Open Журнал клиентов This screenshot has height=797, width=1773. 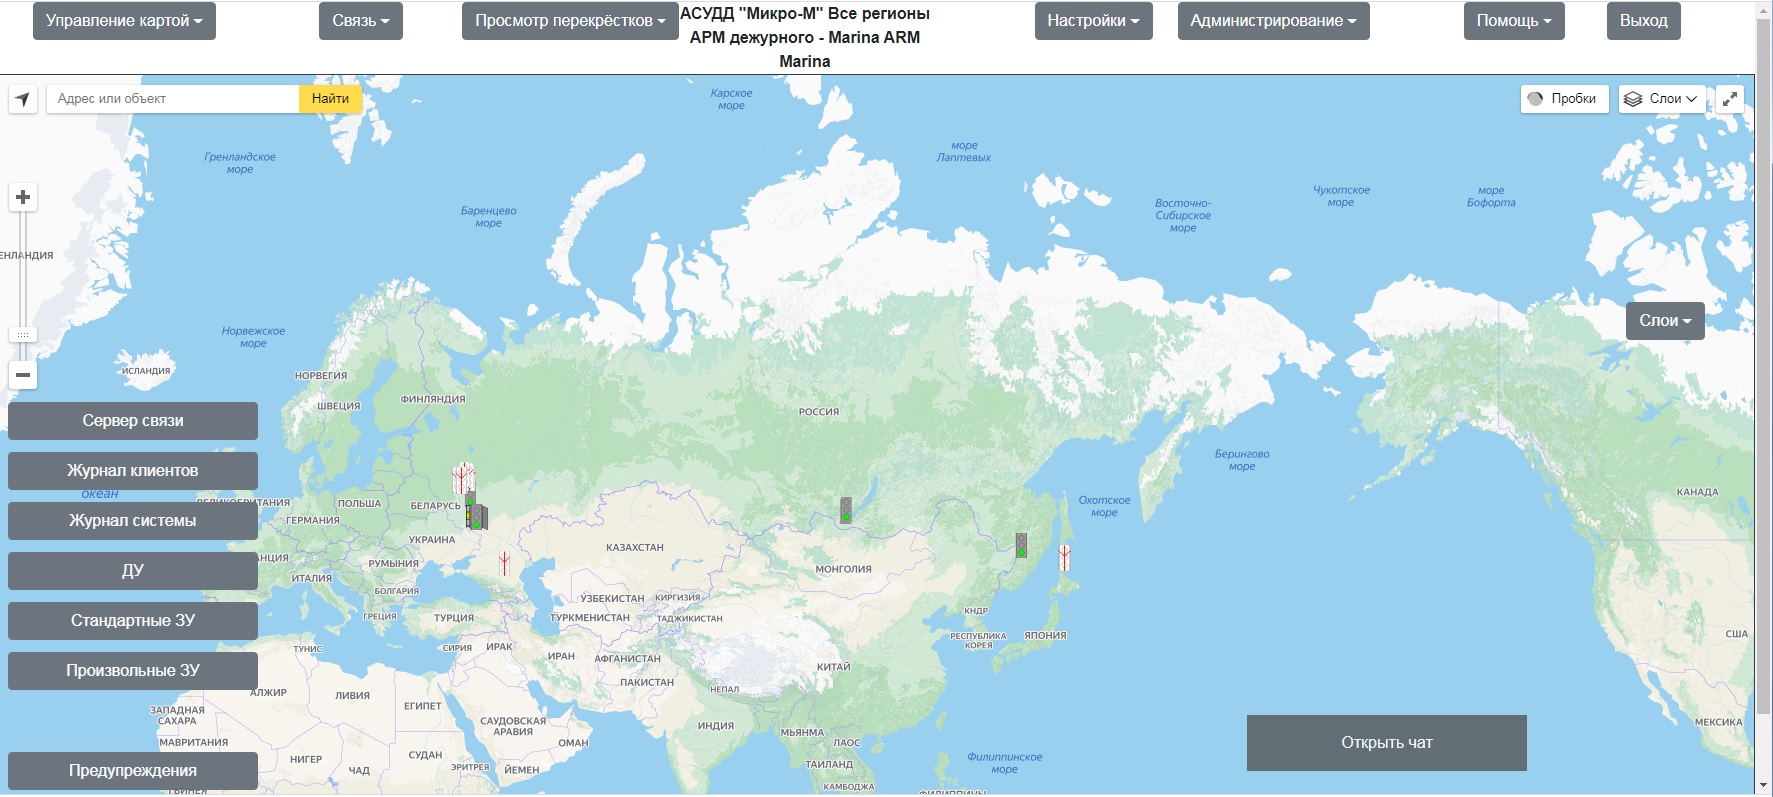(x=133, y=471)
